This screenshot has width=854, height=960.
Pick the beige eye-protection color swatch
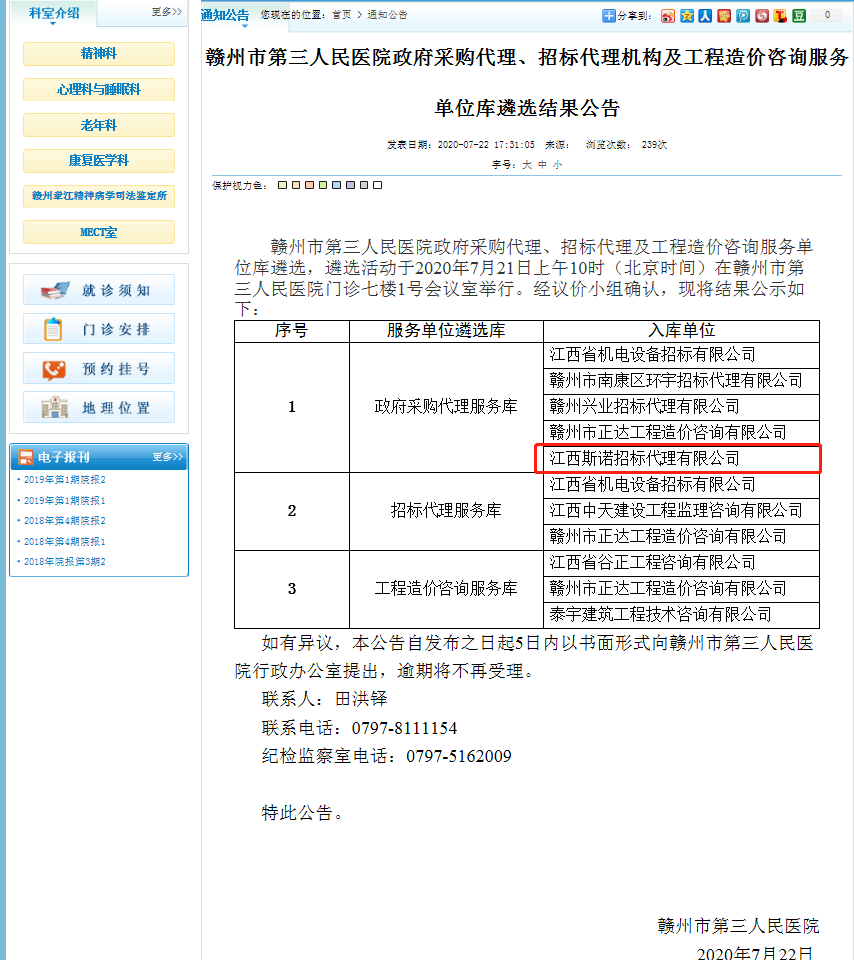tap(296, 185)
